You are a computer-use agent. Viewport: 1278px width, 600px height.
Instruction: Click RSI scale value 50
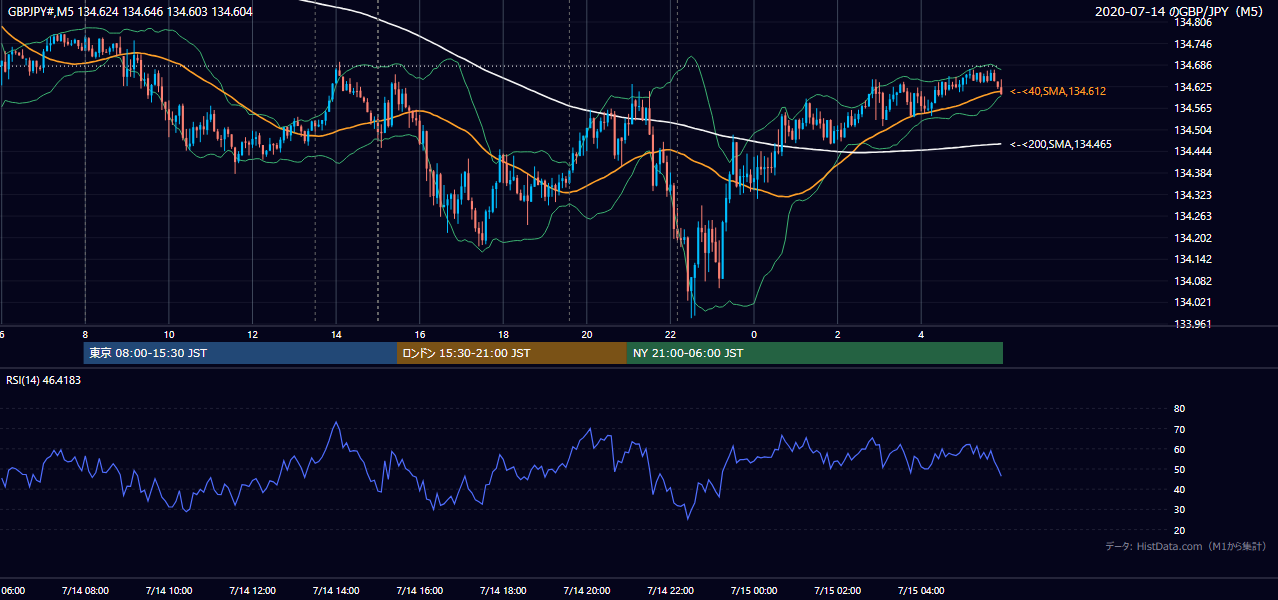pyautogui.click(x=1179, y=470)
